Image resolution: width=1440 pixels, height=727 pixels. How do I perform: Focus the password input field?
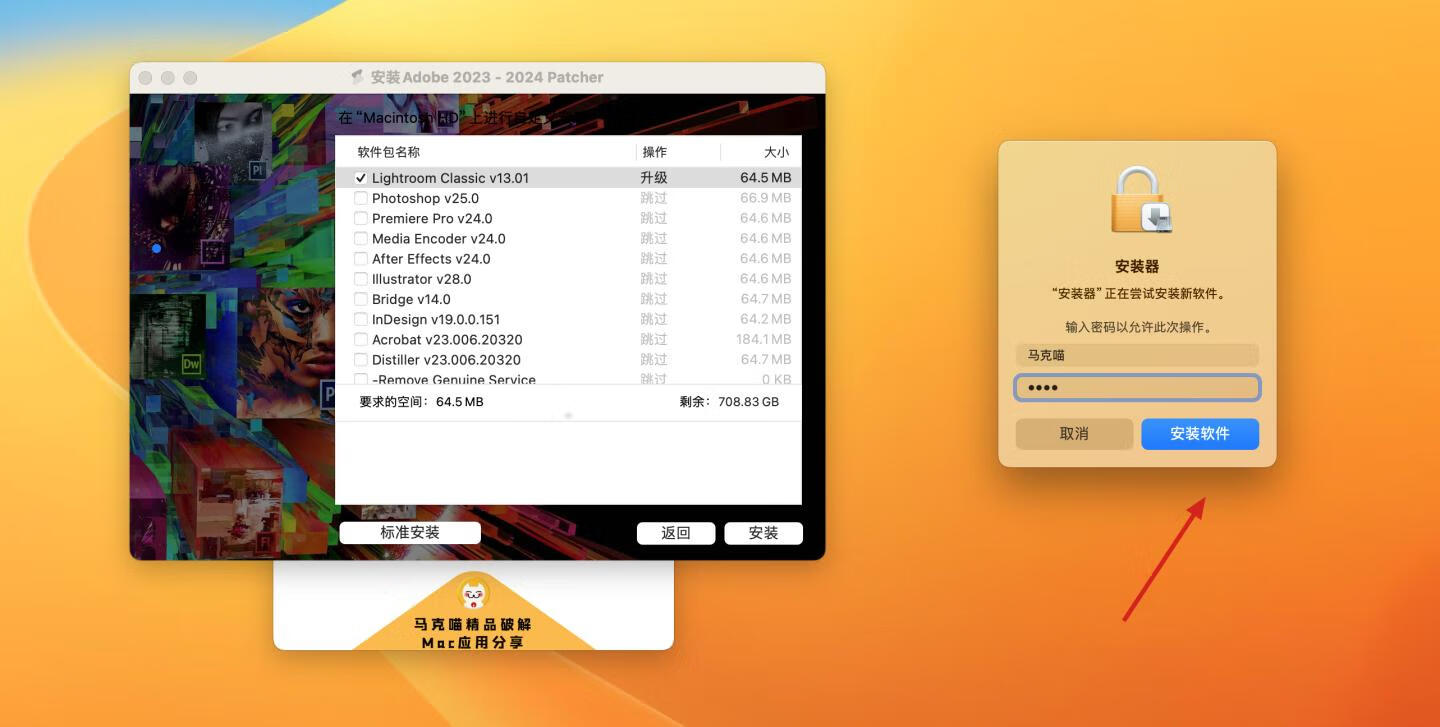(x=1137, y=388)
